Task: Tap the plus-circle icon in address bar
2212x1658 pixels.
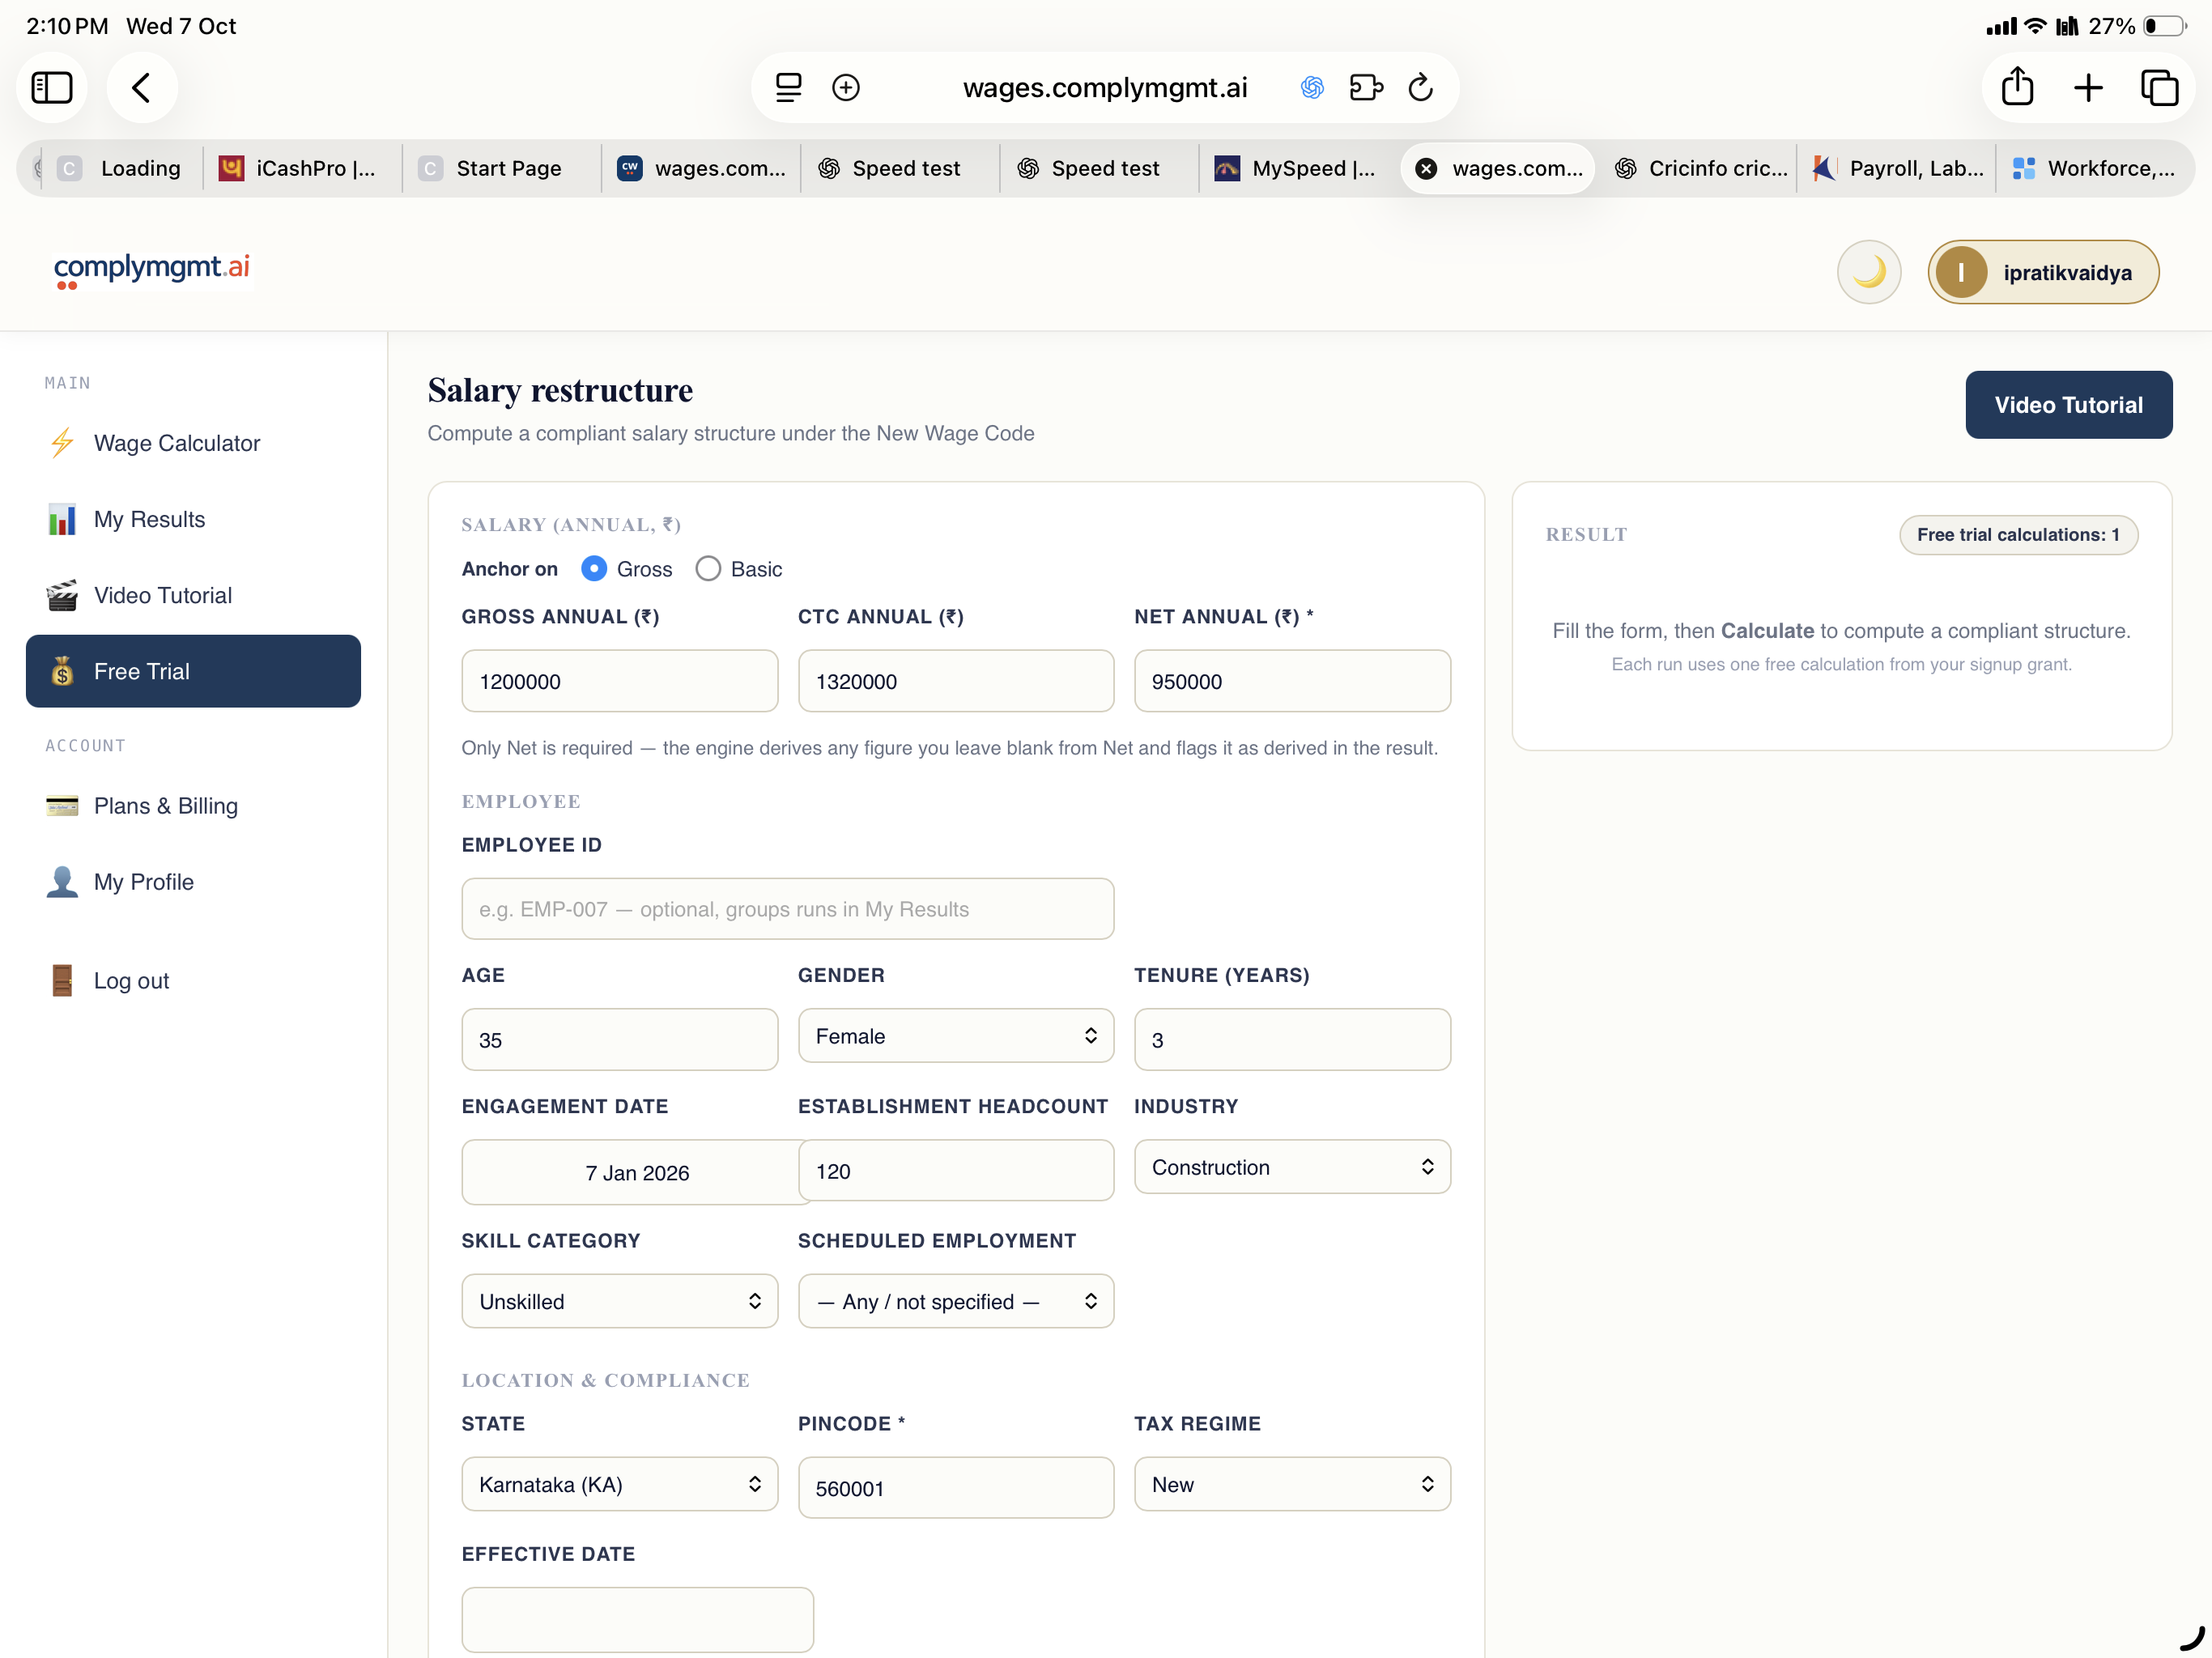Action: point(846,88)
